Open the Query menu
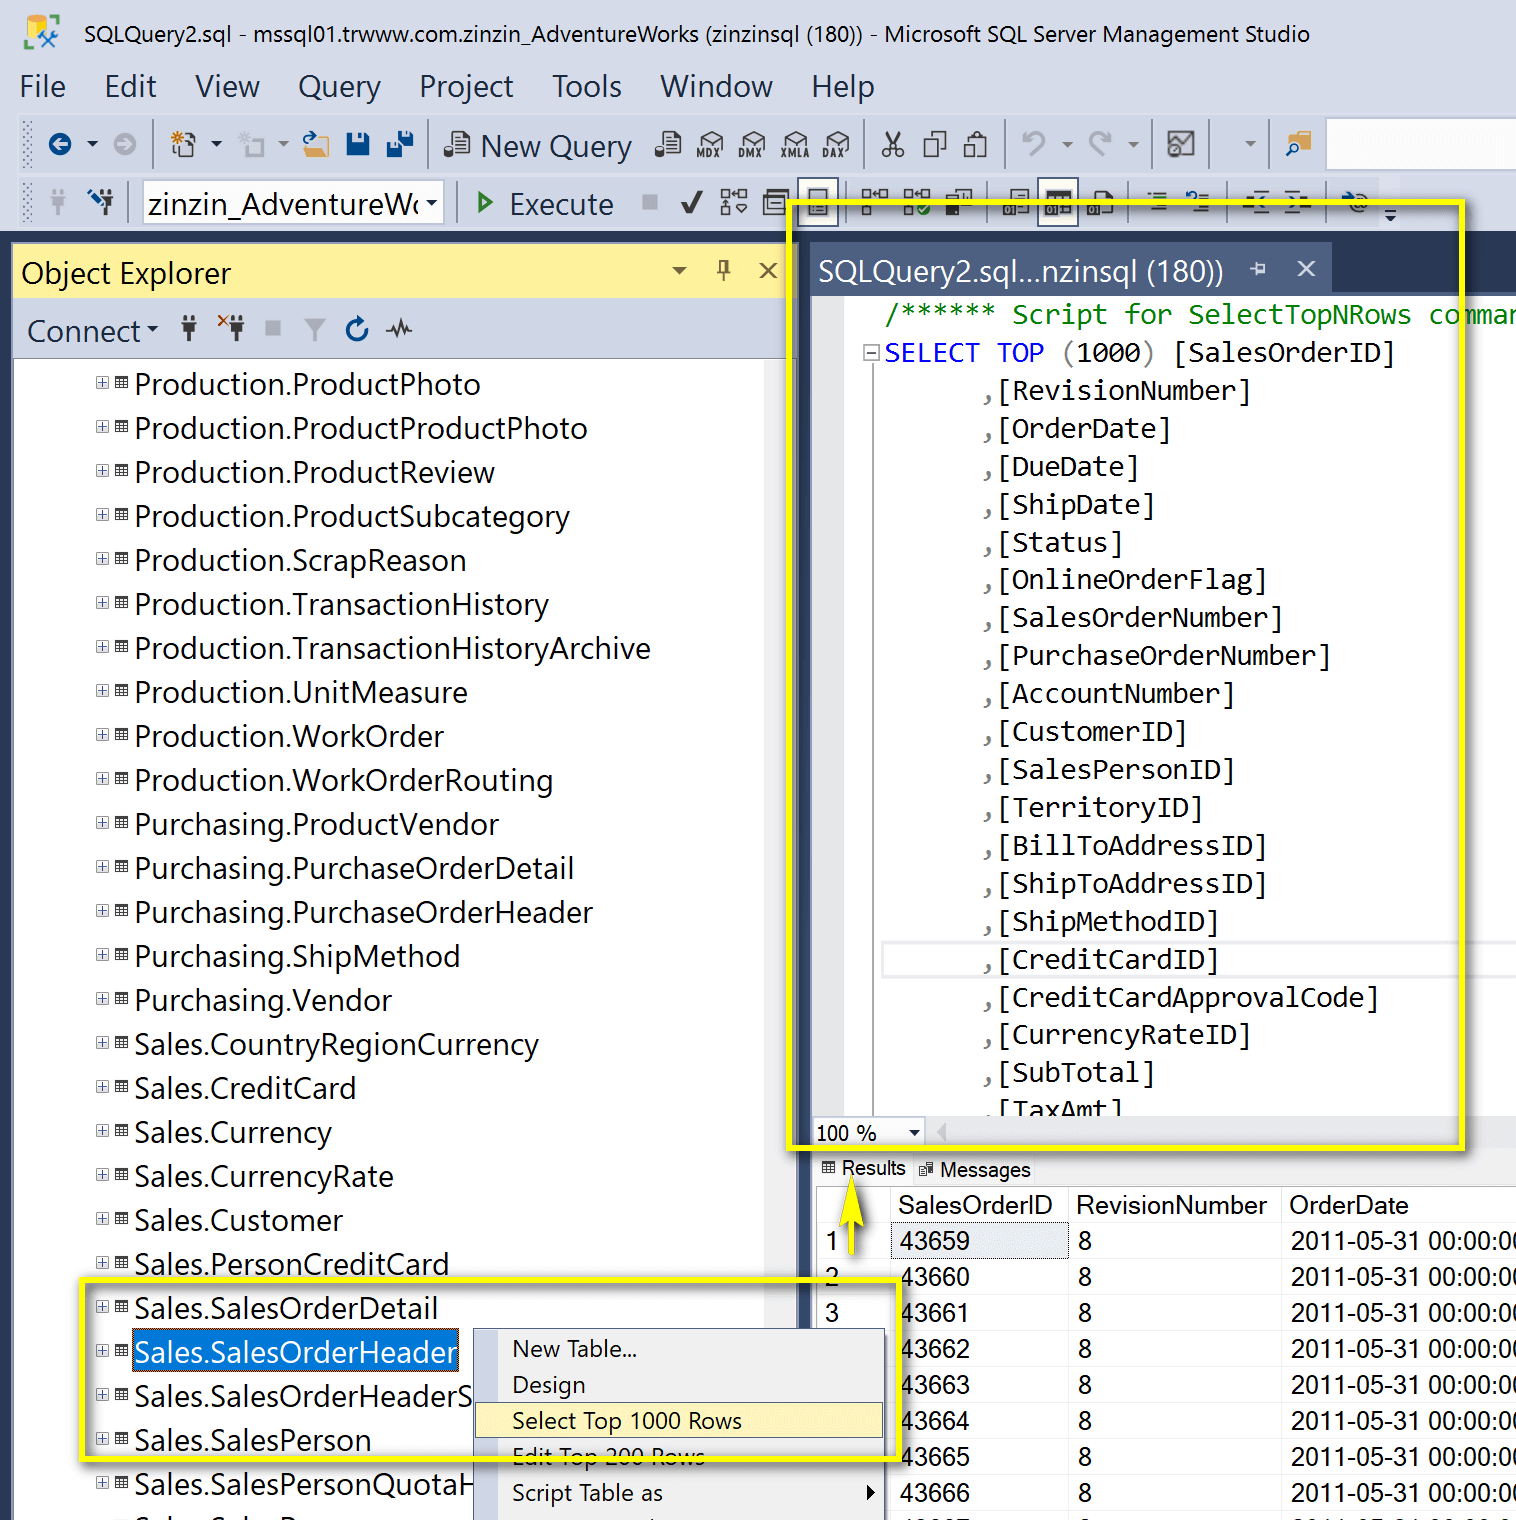Viewport: 1516px width, 1520px height. pos(339,87)
